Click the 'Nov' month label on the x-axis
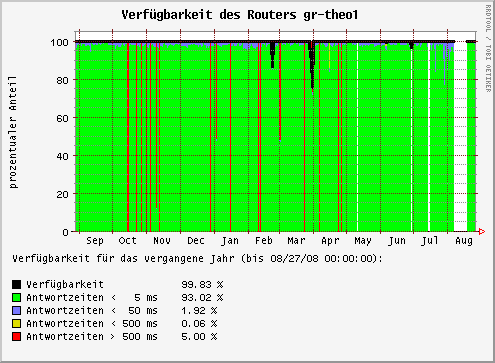This screenshot has height=363, width=495. tap(162, 241)
